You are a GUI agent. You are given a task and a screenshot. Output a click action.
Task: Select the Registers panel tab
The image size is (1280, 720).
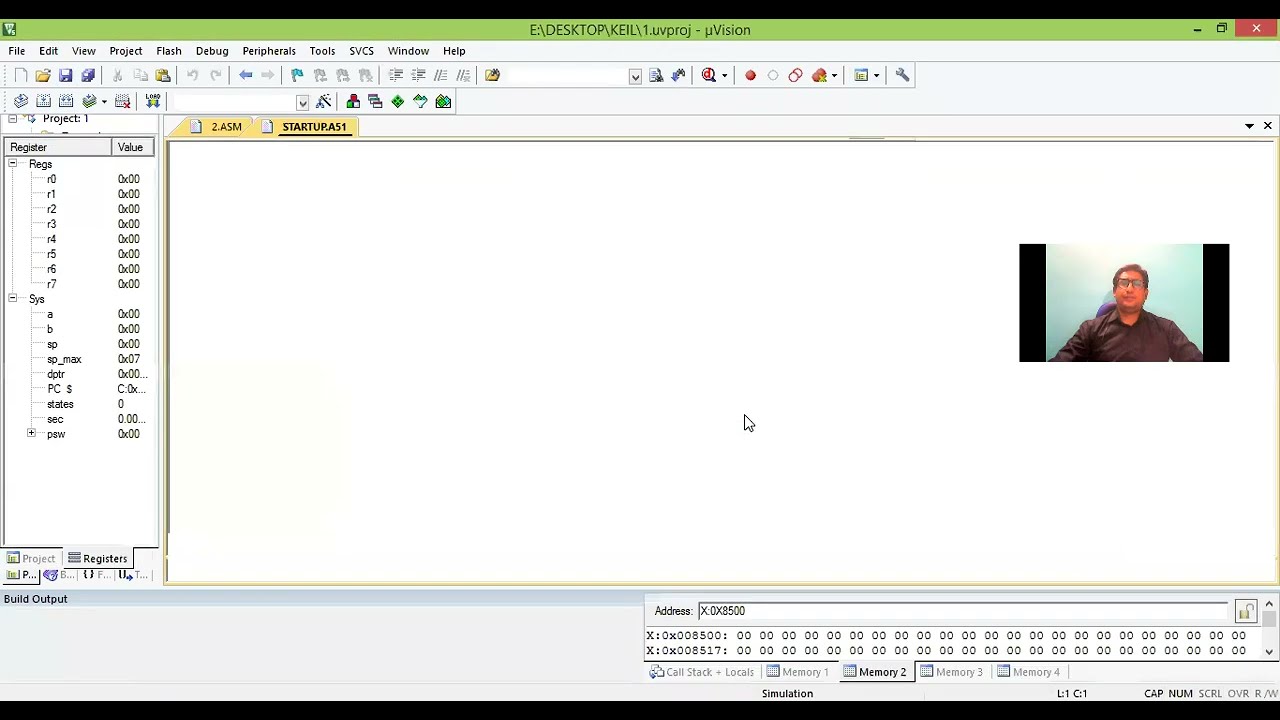pyautogui.click(x=98, y=559)
